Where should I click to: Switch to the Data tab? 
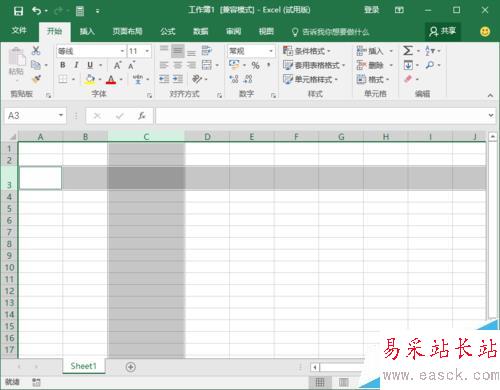tap(201, 31)
